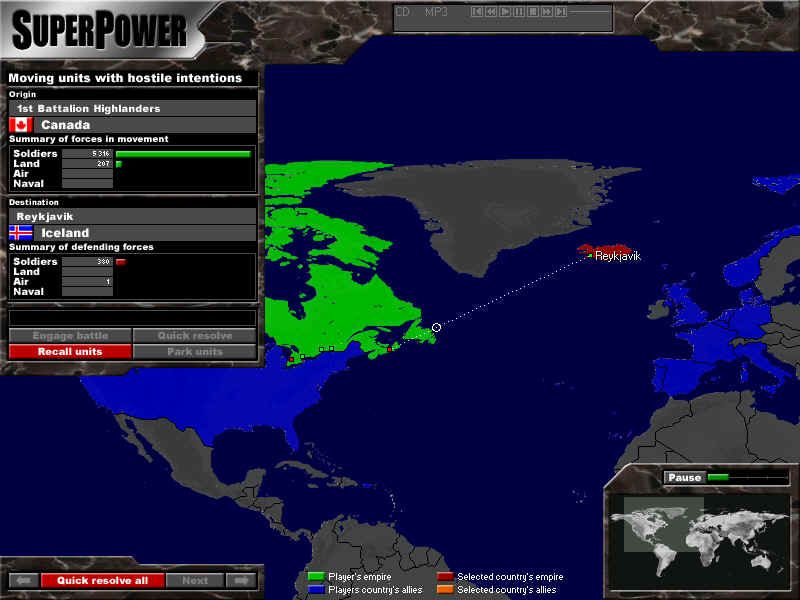Click the Iceland flag icon
The width and height of the screenshot is (800, 600).
pos(21,233)
